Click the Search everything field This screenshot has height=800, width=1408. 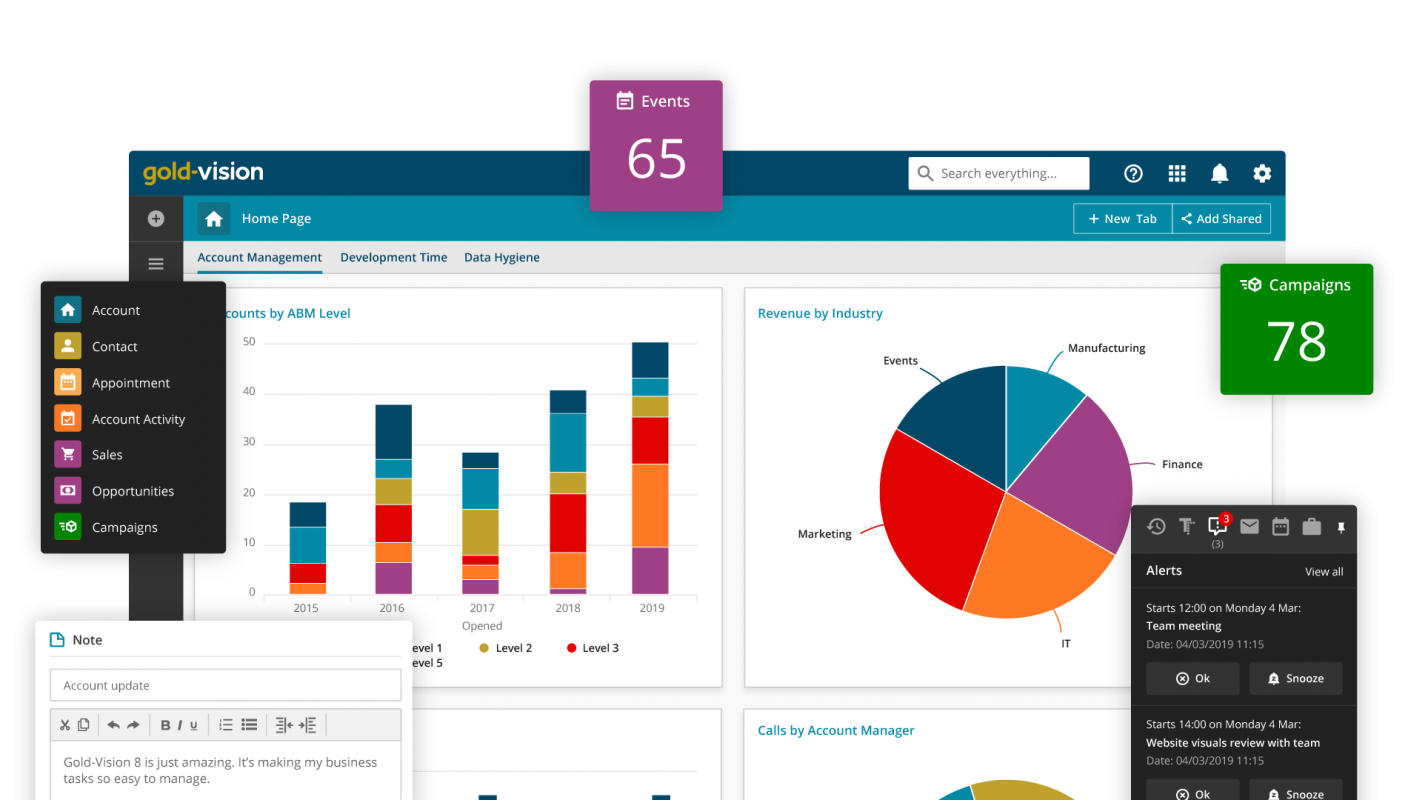pyautogui.click(x=999, y=173)
